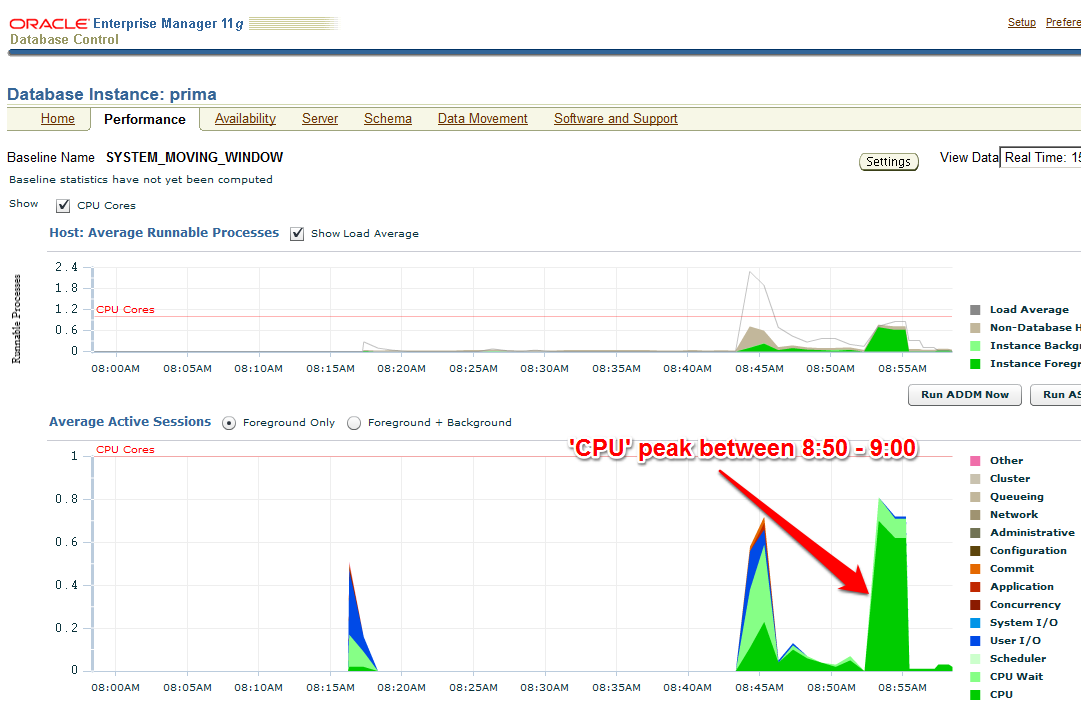Click the CPU Wait legend swatch
The height and width of the screenshot is (712, 1081).
pyautogui.click(x=975, y=677)
